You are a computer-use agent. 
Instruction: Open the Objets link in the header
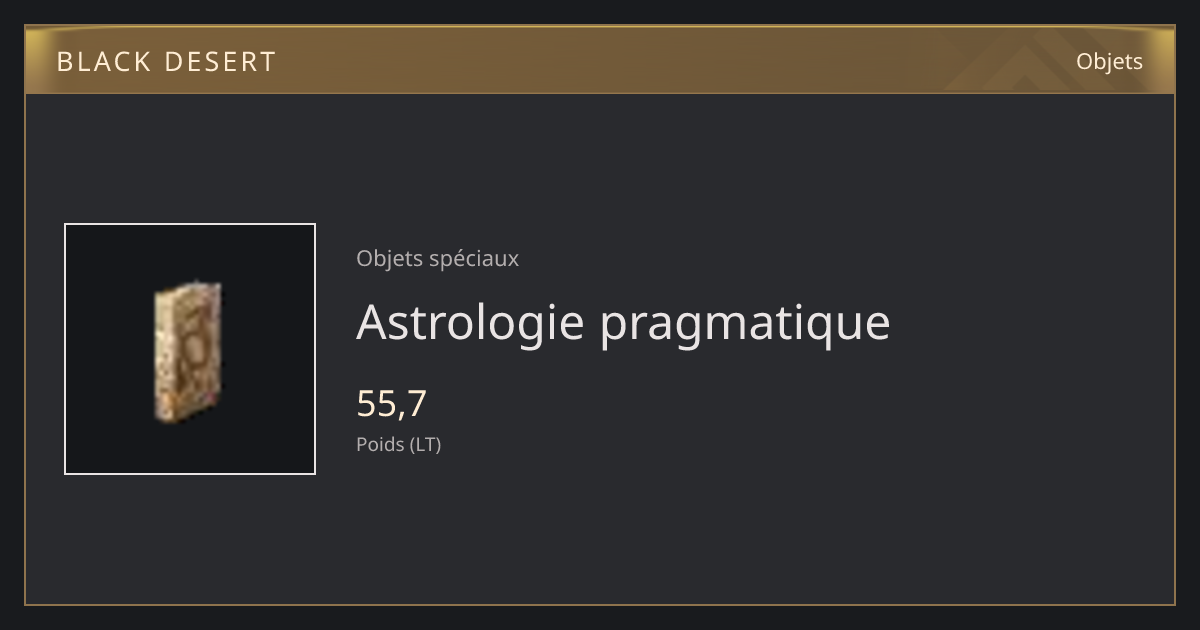pyautogui.click(x=1109, y=61)
